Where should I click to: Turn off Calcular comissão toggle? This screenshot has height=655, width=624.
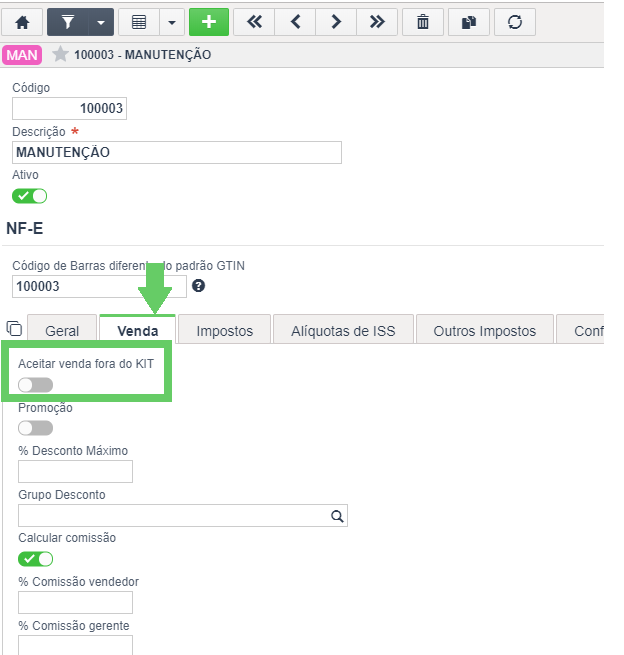tap(36, 559)
